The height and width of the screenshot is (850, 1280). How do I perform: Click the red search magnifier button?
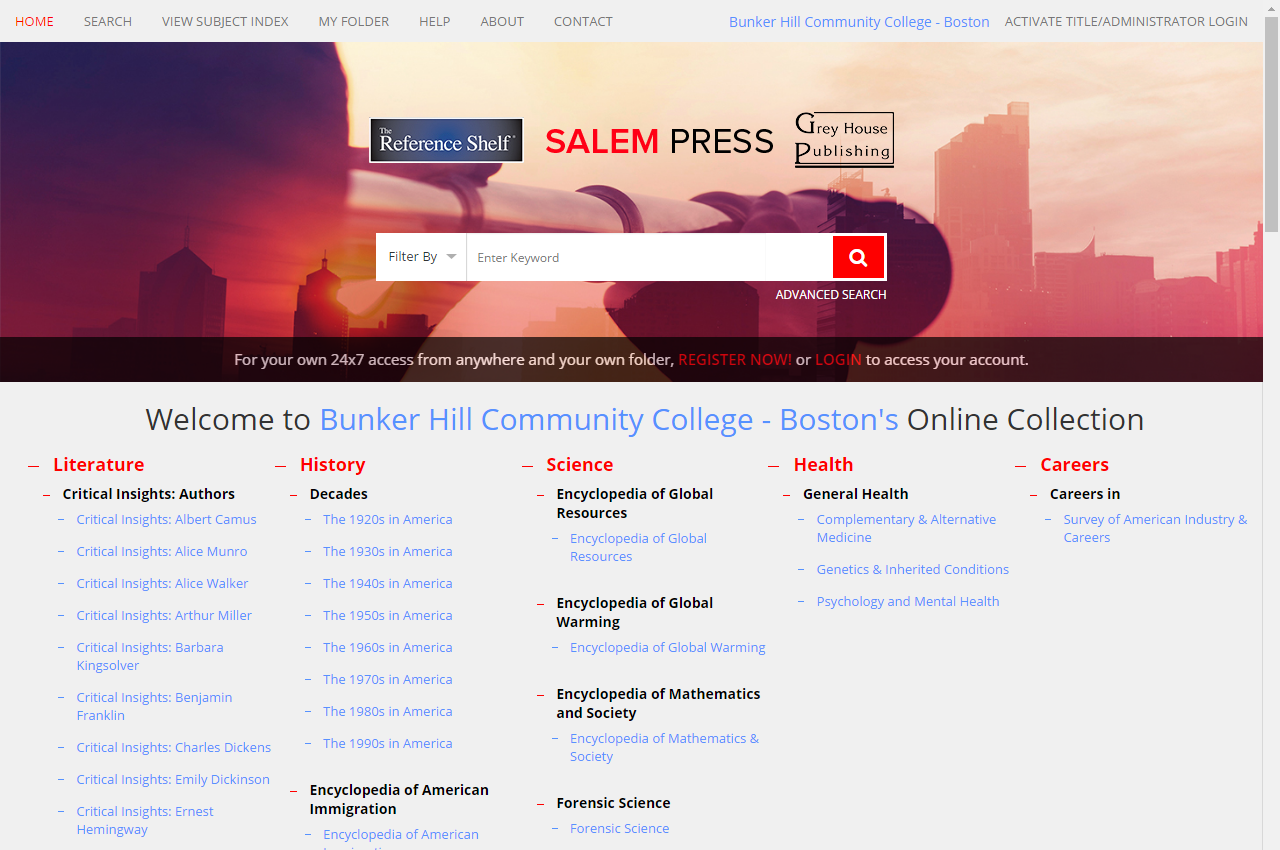(x=858, y=257)
